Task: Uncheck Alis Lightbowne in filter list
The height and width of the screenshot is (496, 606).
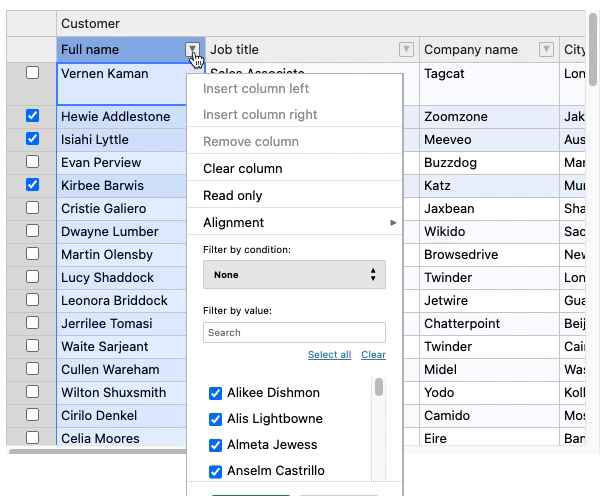Action: (x=215, y=419)
